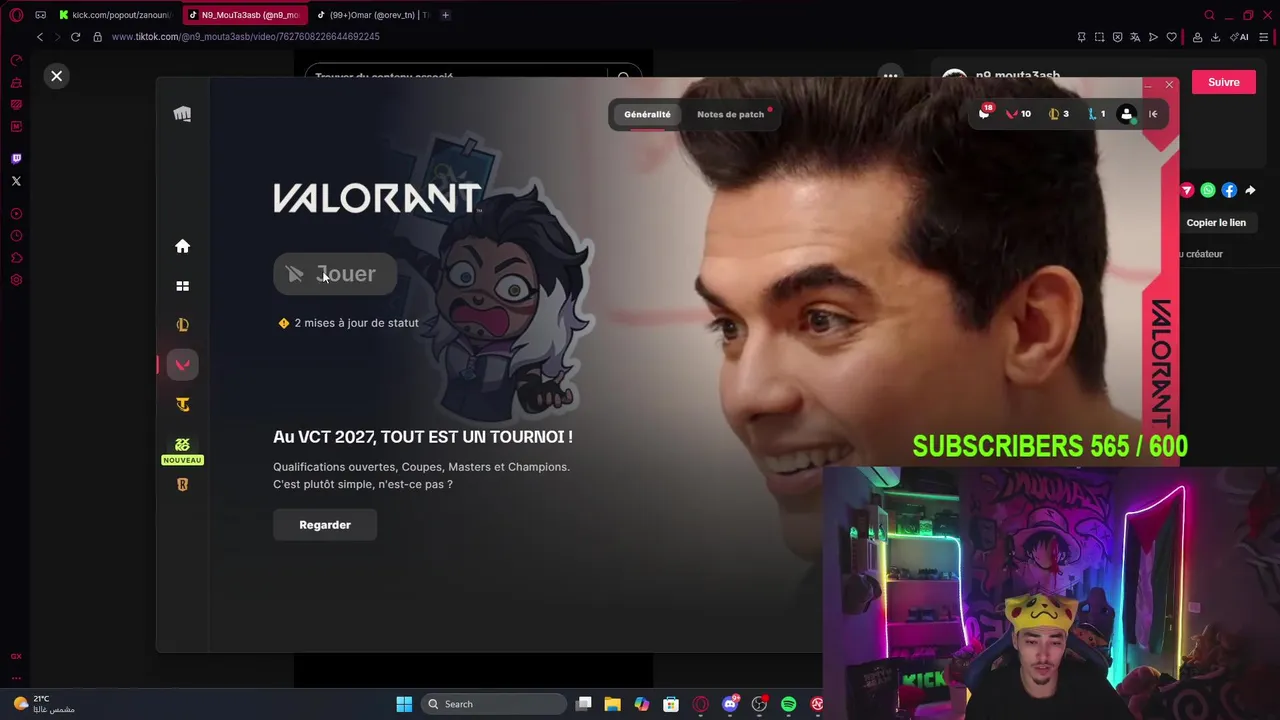This screenshot has width=1280, height=720.
Task: Select Legends of Runeterra sidebar icon
Action: [182, 485]
